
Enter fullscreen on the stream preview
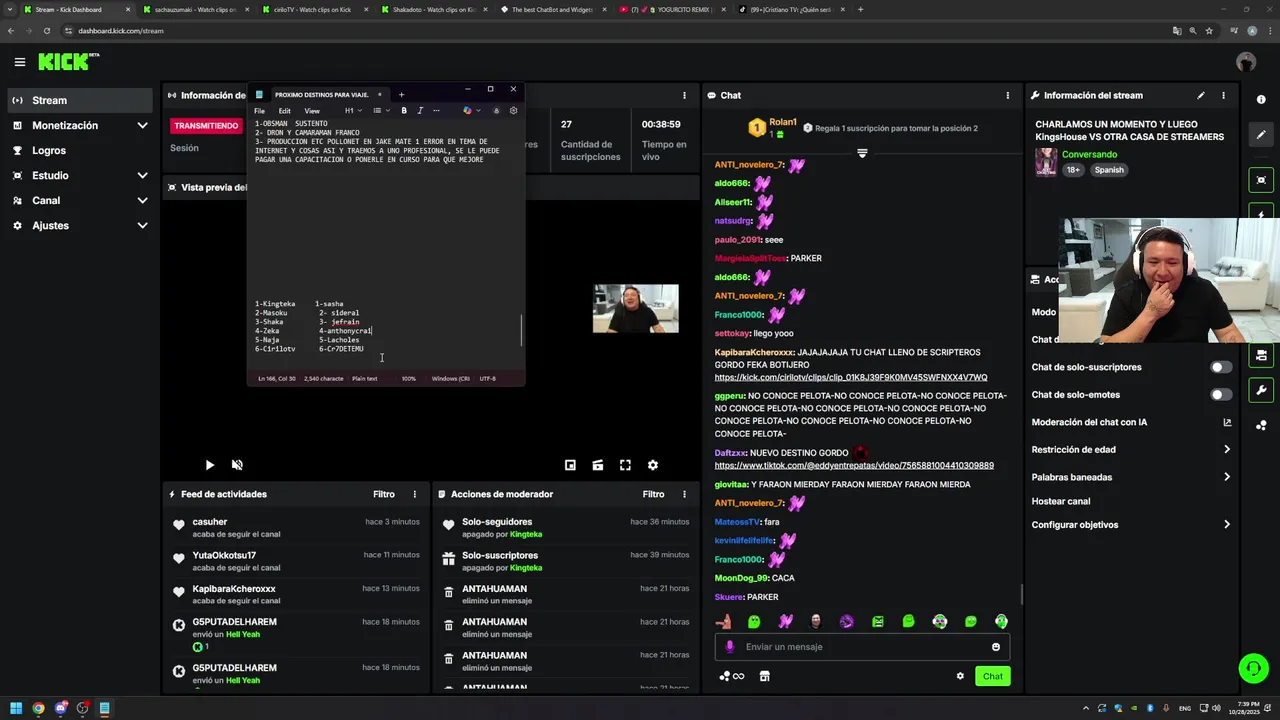(625, 465)
